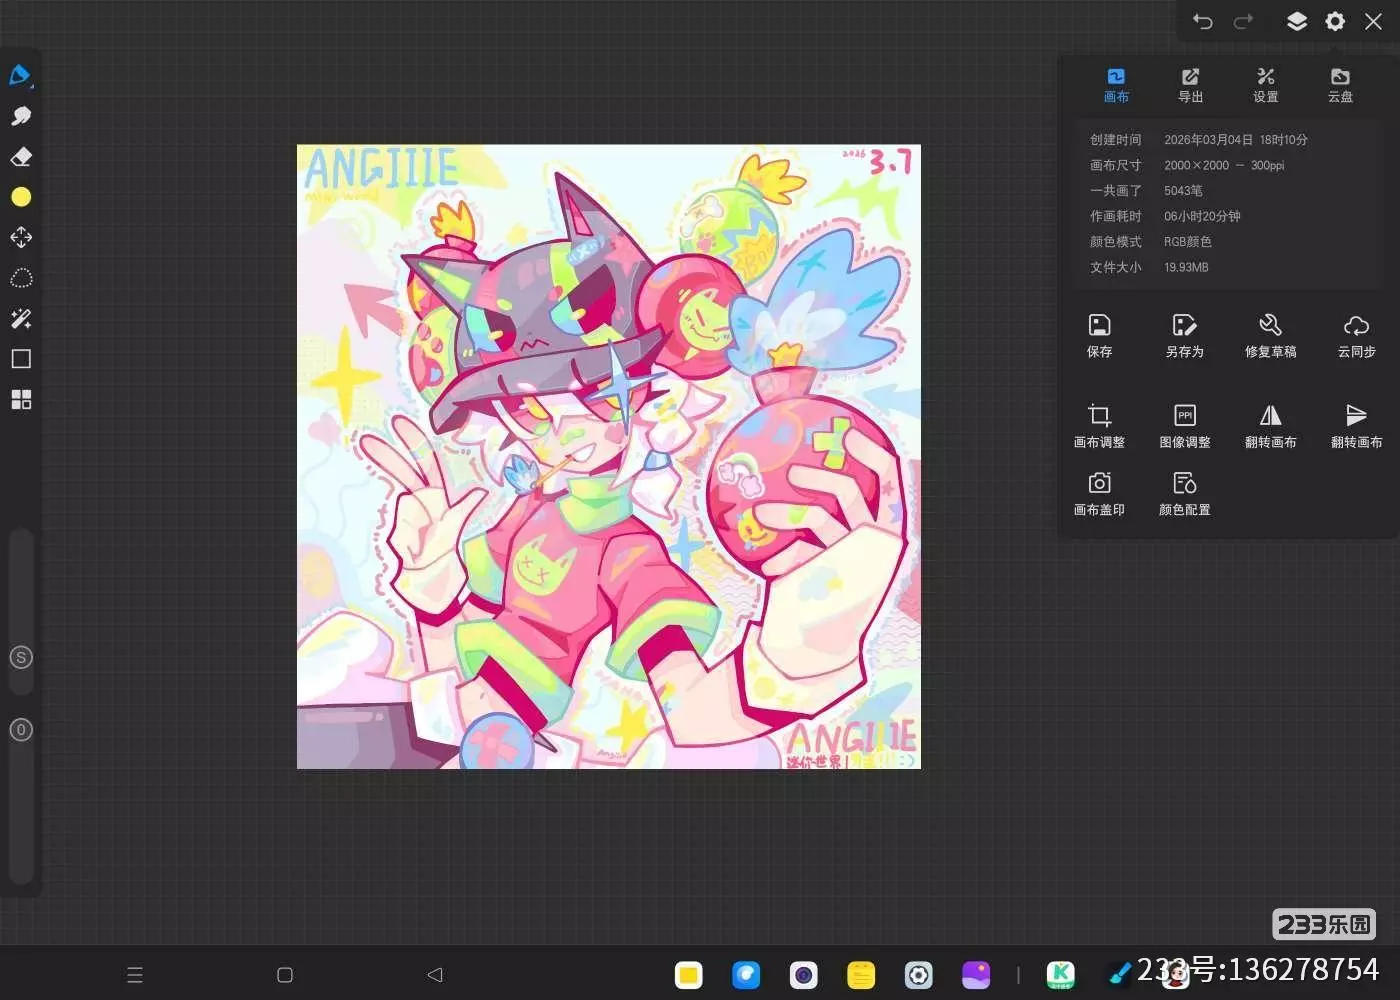1400x1000 pixels.
Task: Click 修复草稿 repair draft button
Action: point(1270,335)
